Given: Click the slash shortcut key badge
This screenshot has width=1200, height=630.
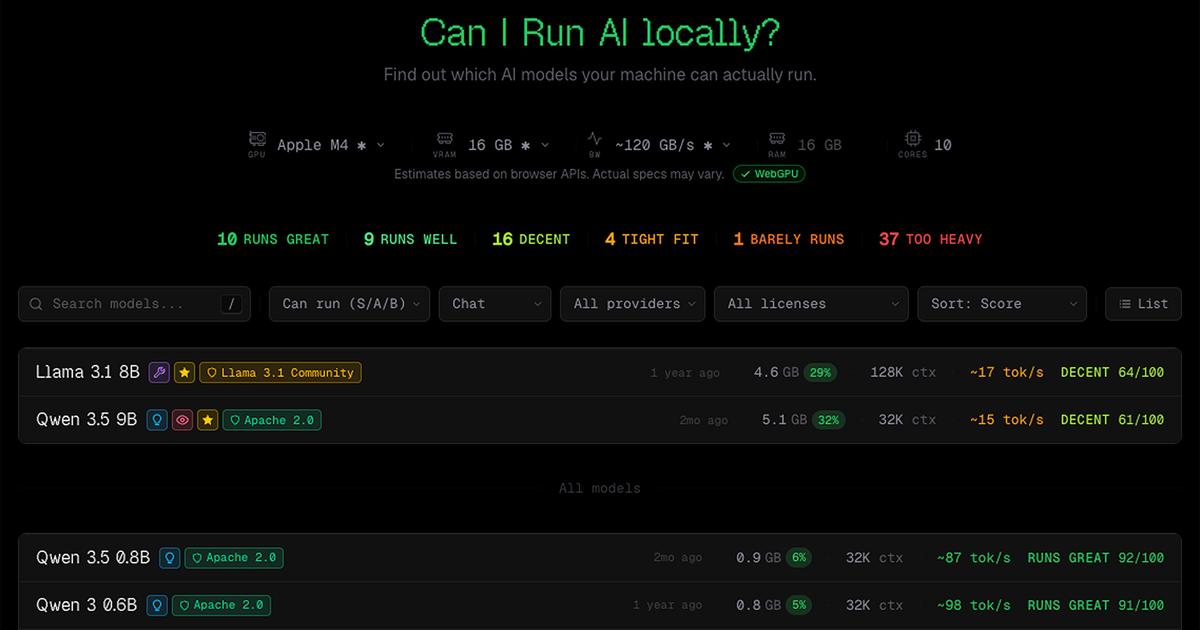Looking at the screenshot, I should coord(232,304).
